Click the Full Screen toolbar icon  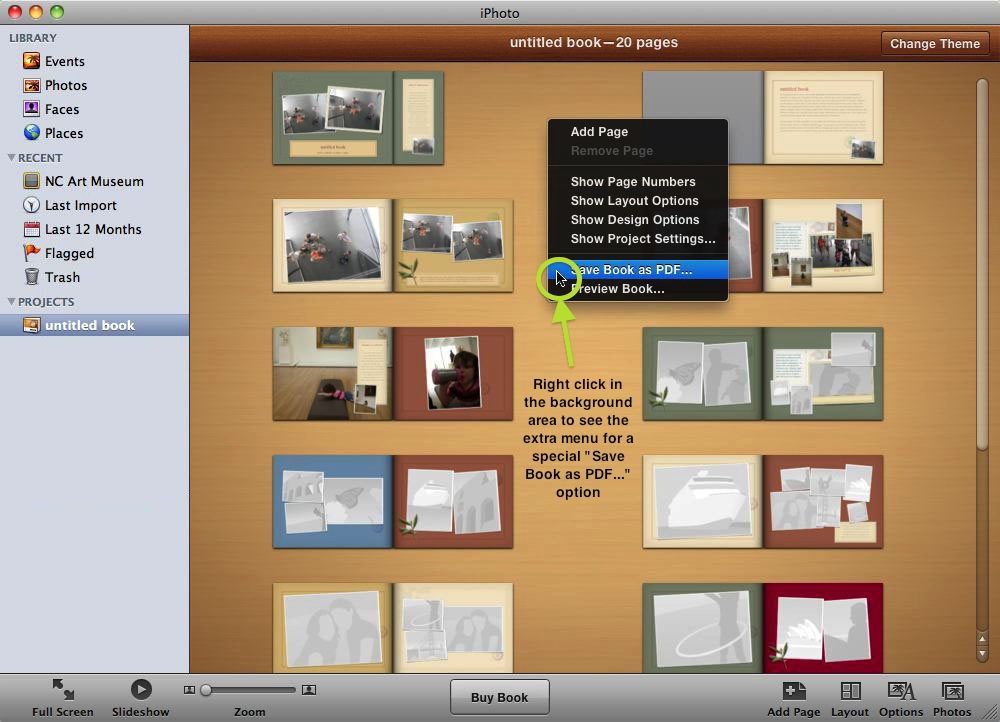tap(62, 690)
